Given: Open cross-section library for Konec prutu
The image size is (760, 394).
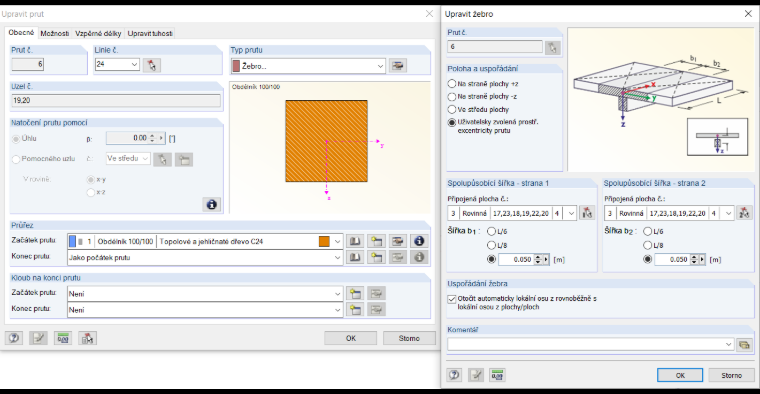Looking at the screenshot, I should [x=355, y=257].
